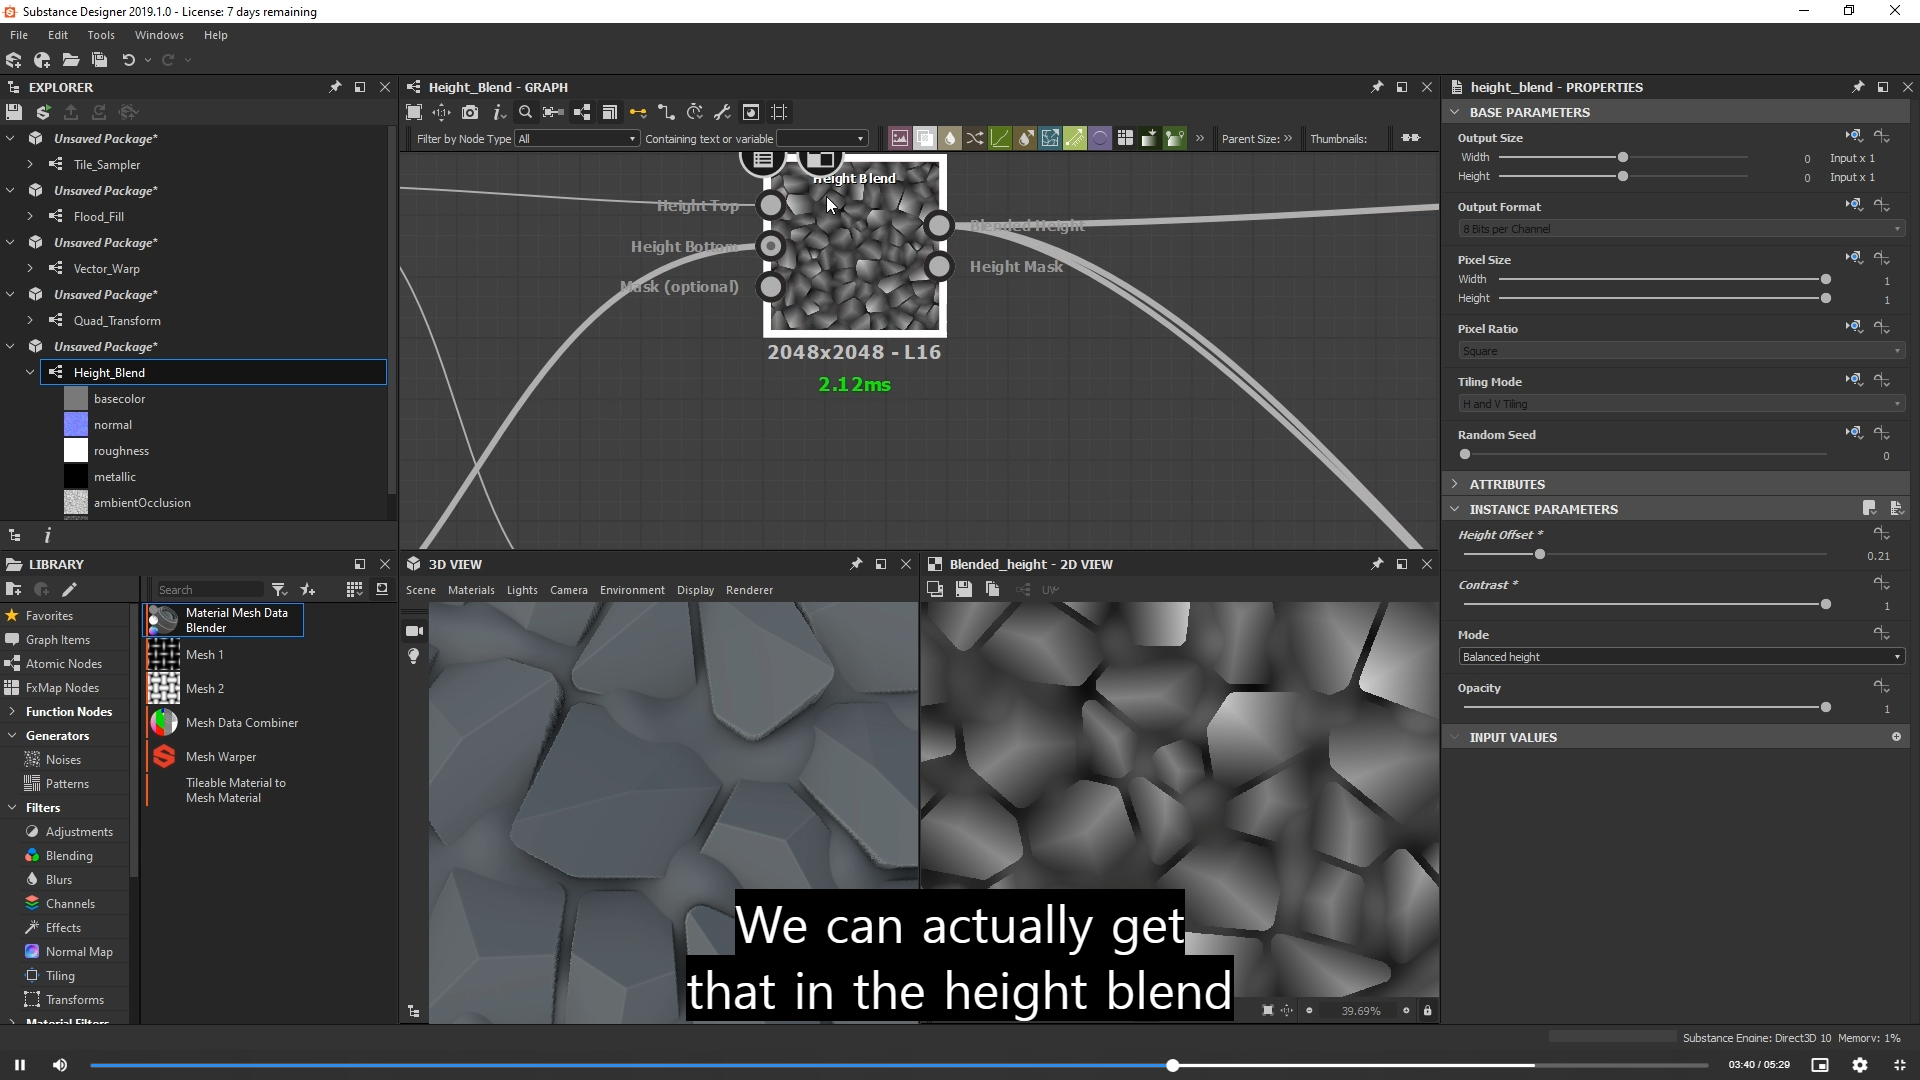
Task: Click the graph snapshot camera icon
Action: [470, 112]
